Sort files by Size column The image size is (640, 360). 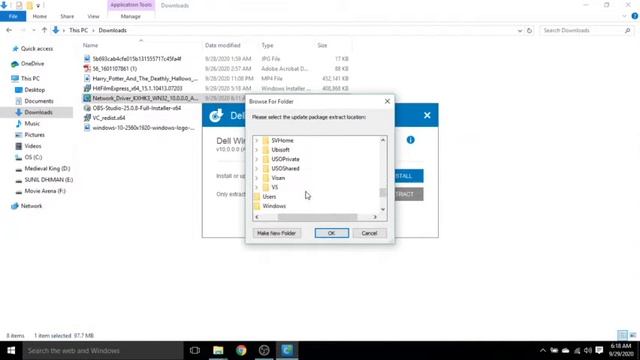click(322, 45)
